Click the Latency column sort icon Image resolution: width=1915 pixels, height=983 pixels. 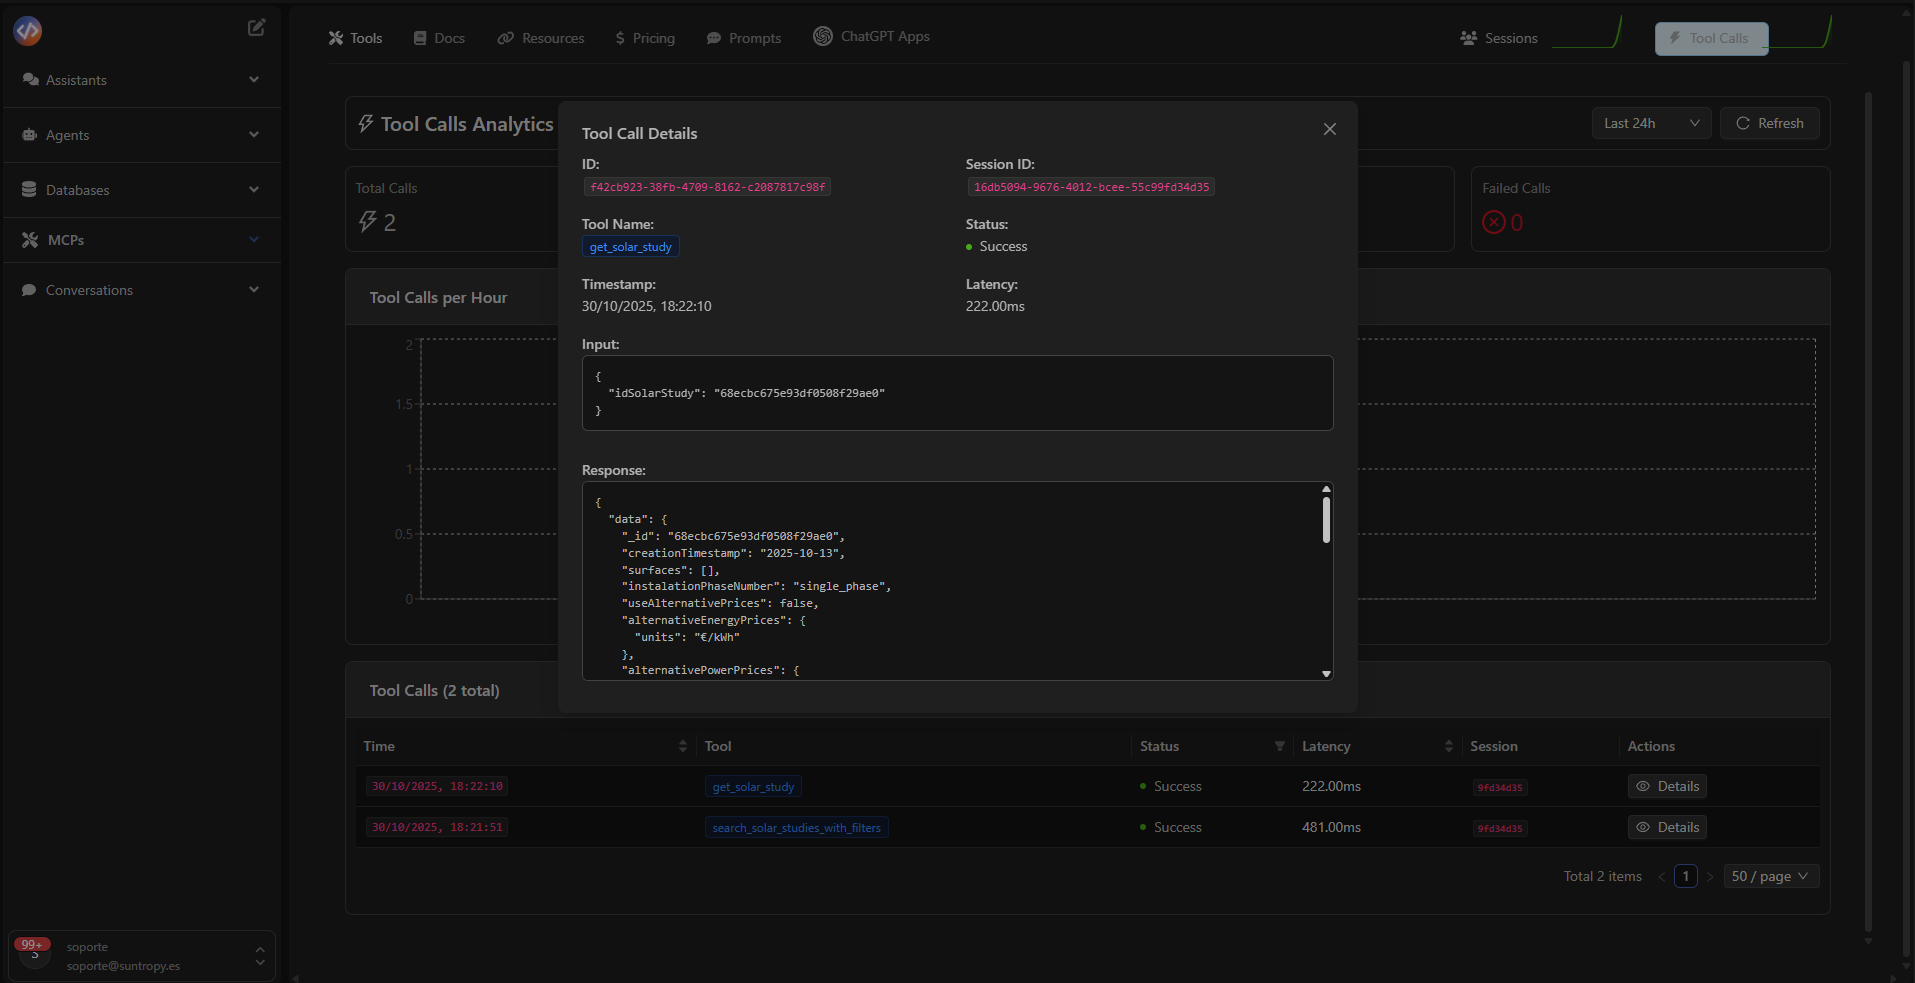point(1448,746)
